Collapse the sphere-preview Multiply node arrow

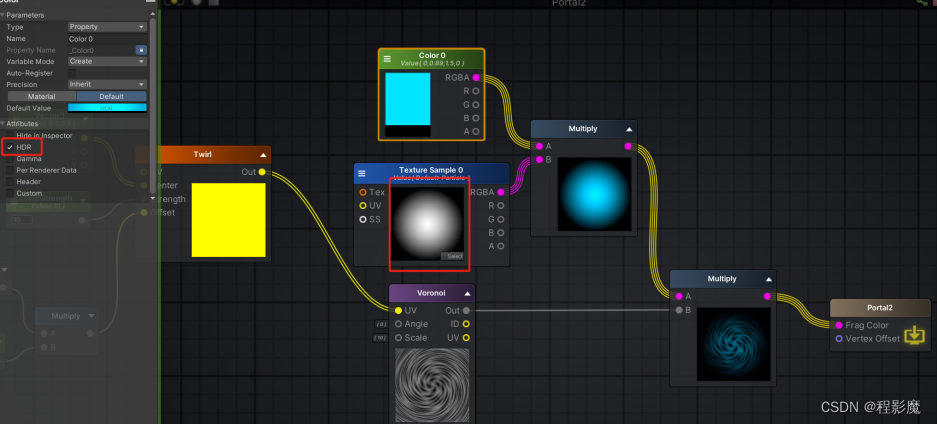point(629,129)
